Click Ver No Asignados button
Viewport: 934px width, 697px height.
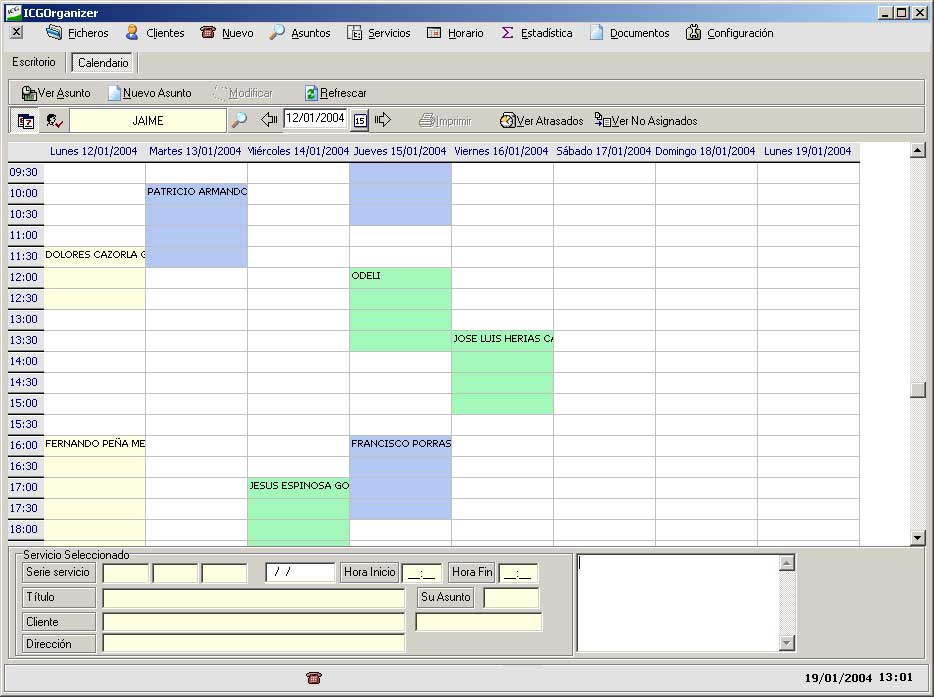(x=646, y=121)
